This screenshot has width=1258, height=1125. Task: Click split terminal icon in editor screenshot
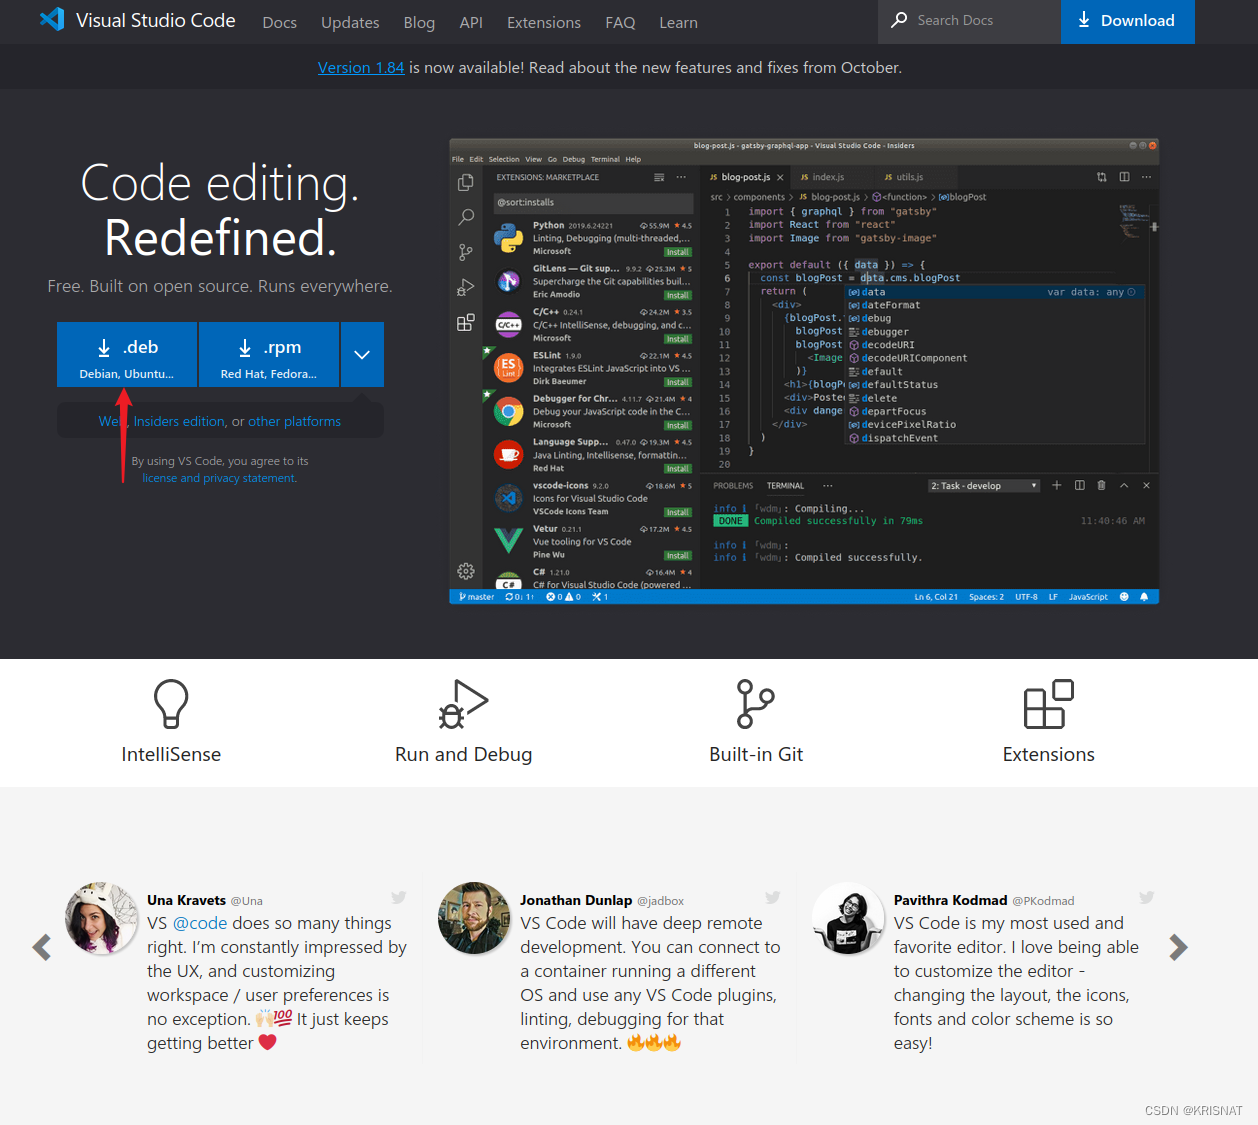pos(1079,485)
